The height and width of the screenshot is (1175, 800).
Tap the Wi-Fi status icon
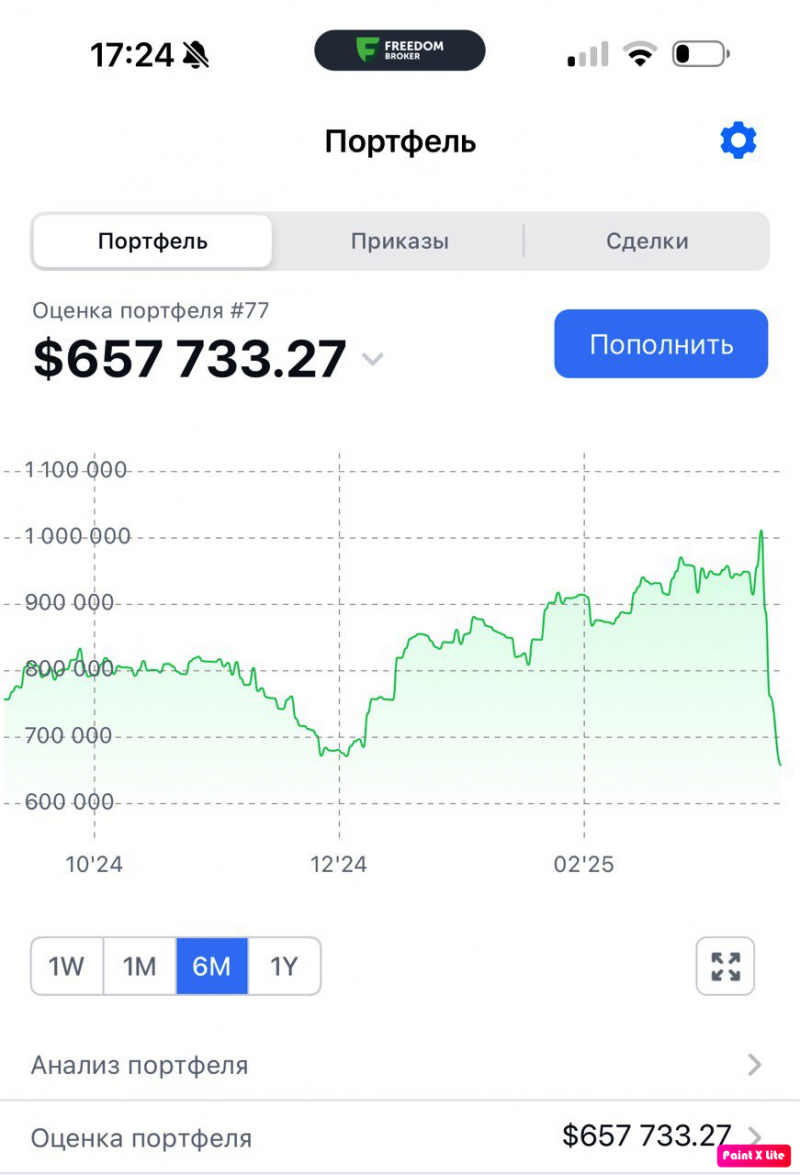coord(637,54)
